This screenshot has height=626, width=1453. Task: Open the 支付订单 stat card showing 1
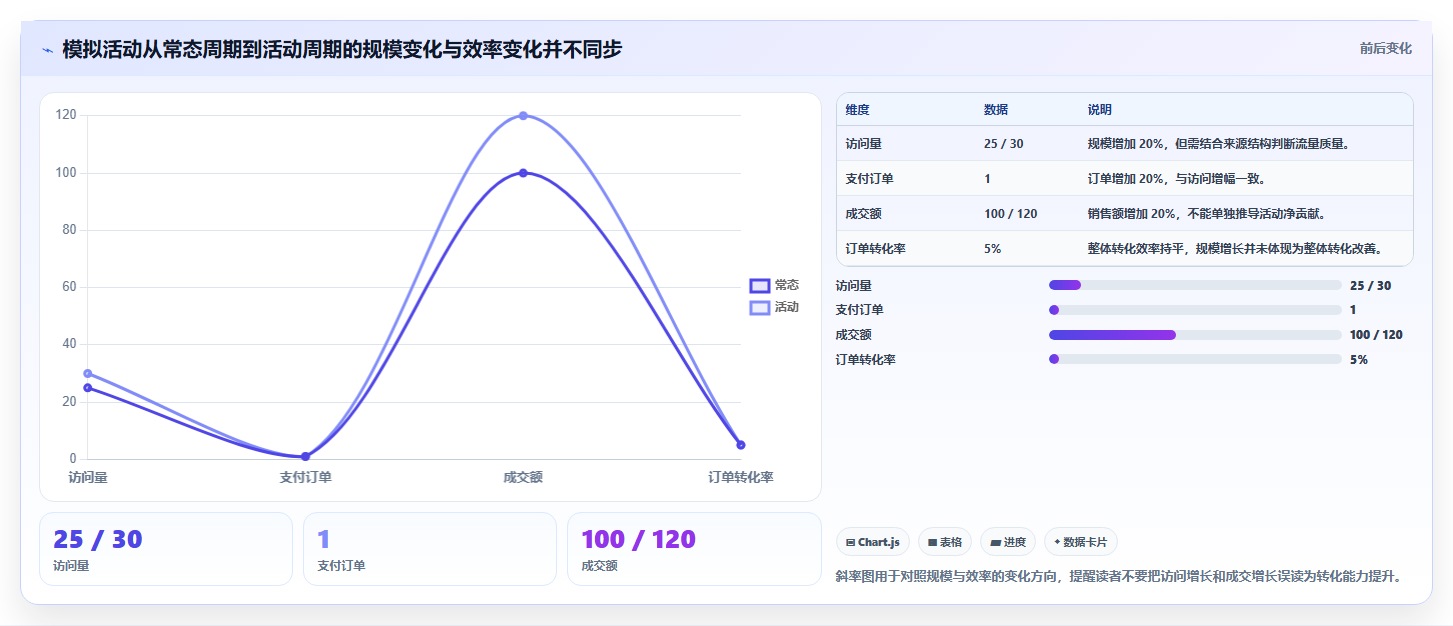(x=430, y=549)
